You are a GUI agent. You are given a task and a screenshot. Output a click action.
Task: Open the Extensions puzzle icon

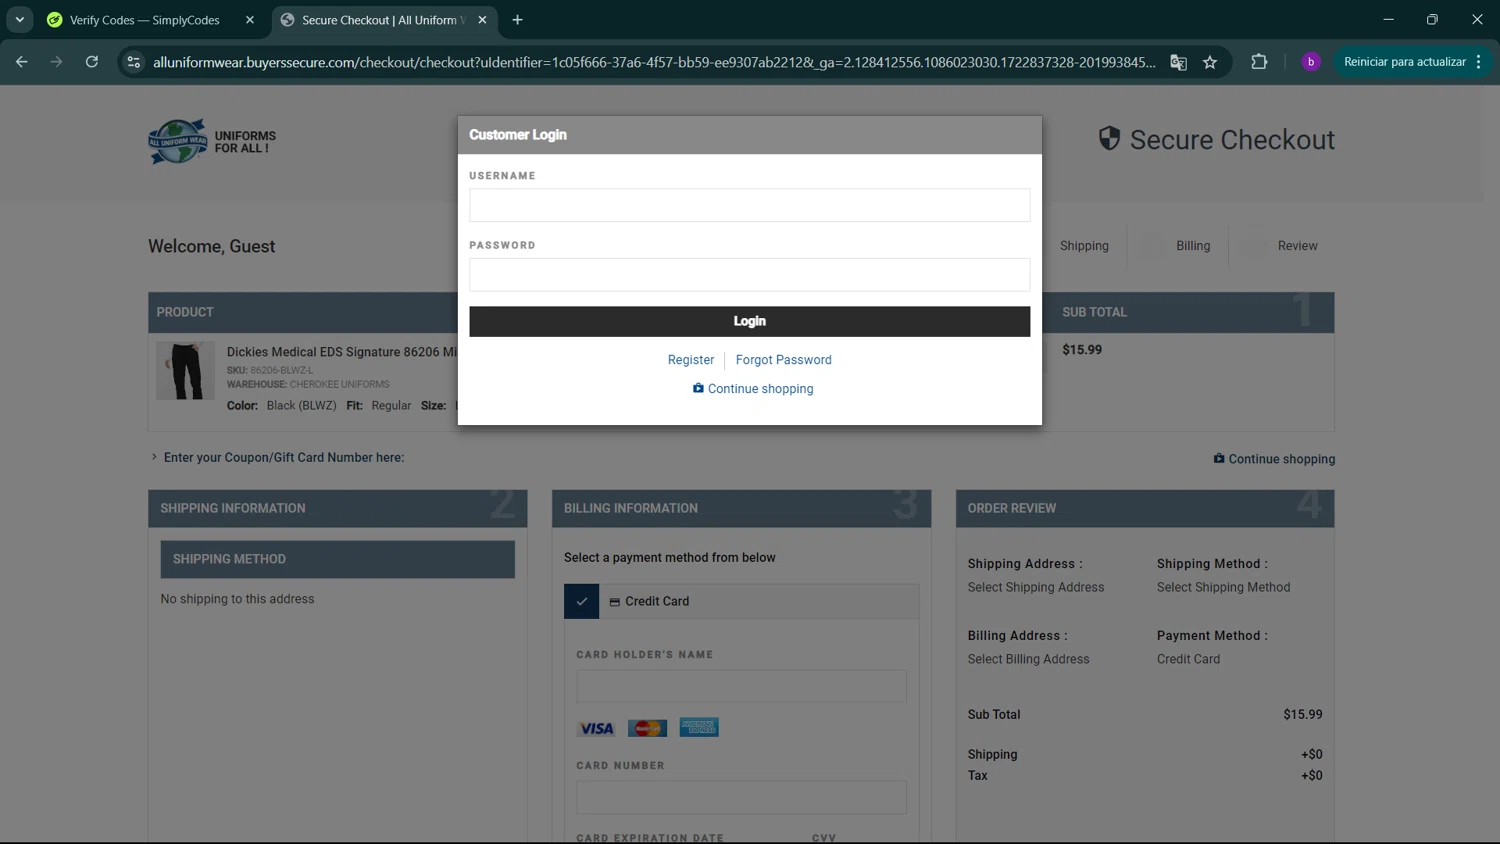1259,62
